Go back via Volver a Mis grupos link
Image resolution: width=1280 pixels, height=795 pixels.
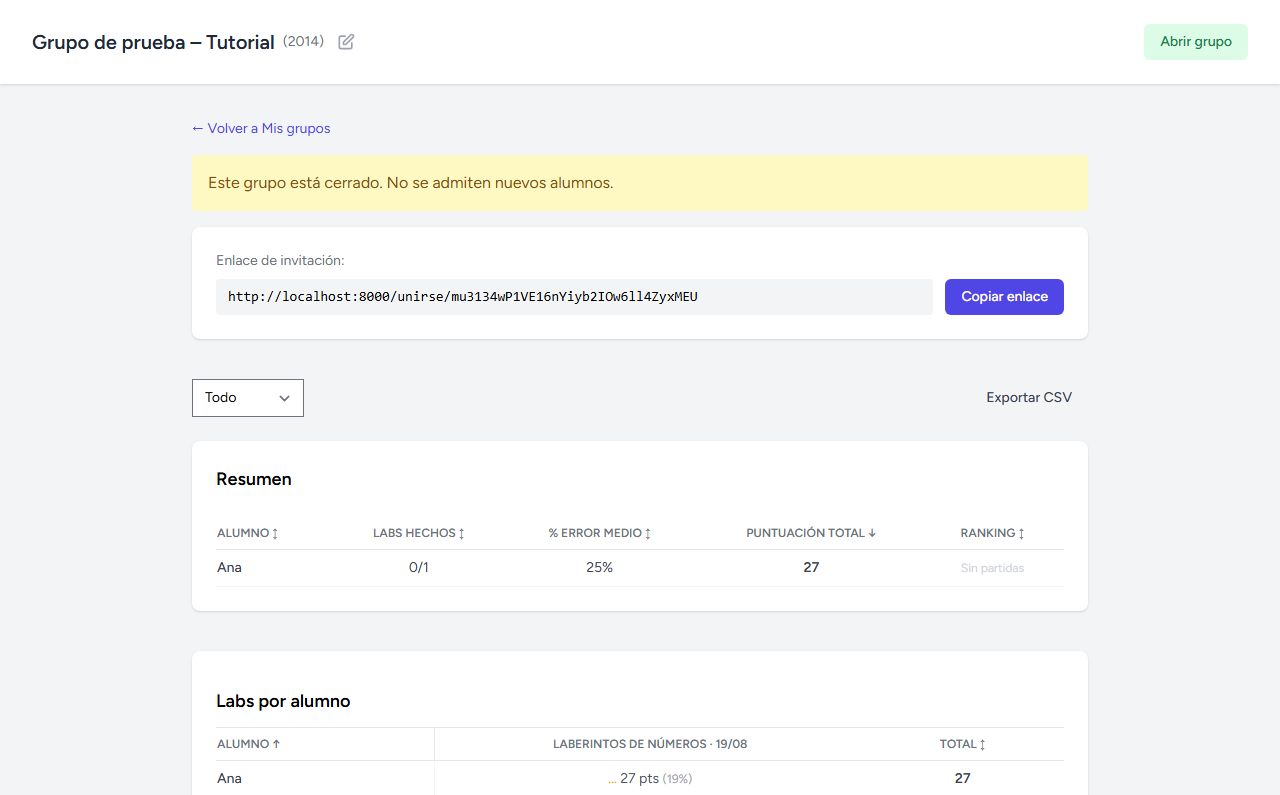(261, 128)
